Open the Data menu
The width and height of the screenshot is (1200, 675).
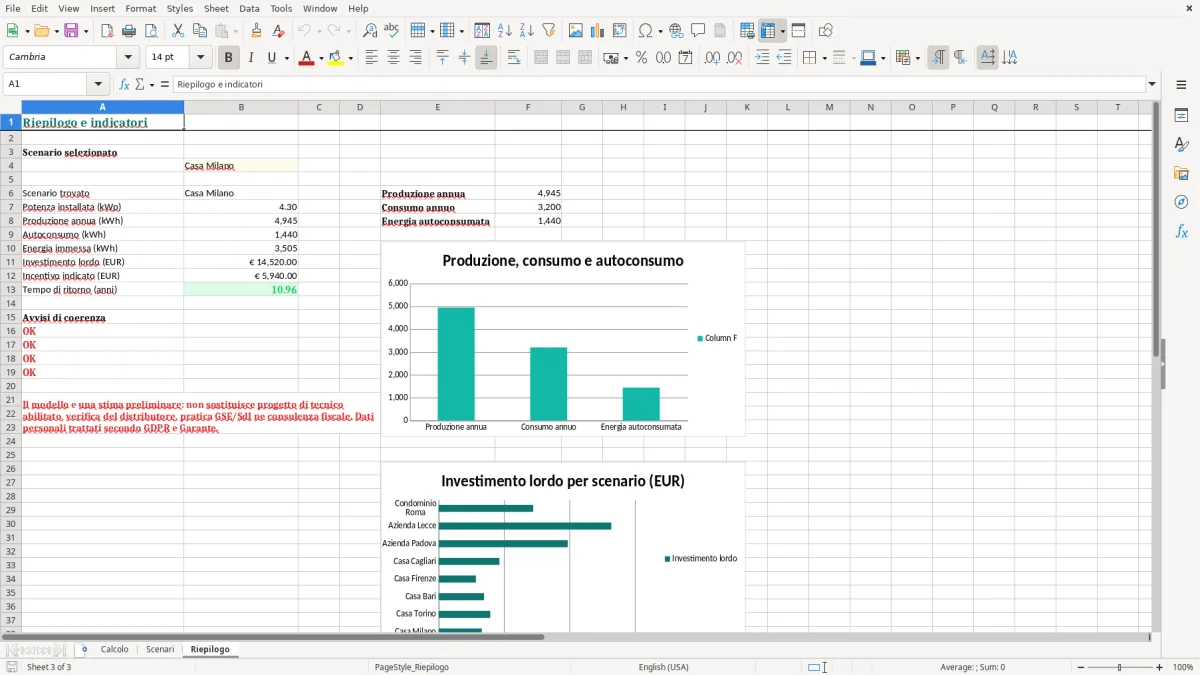tap(249, 8)
